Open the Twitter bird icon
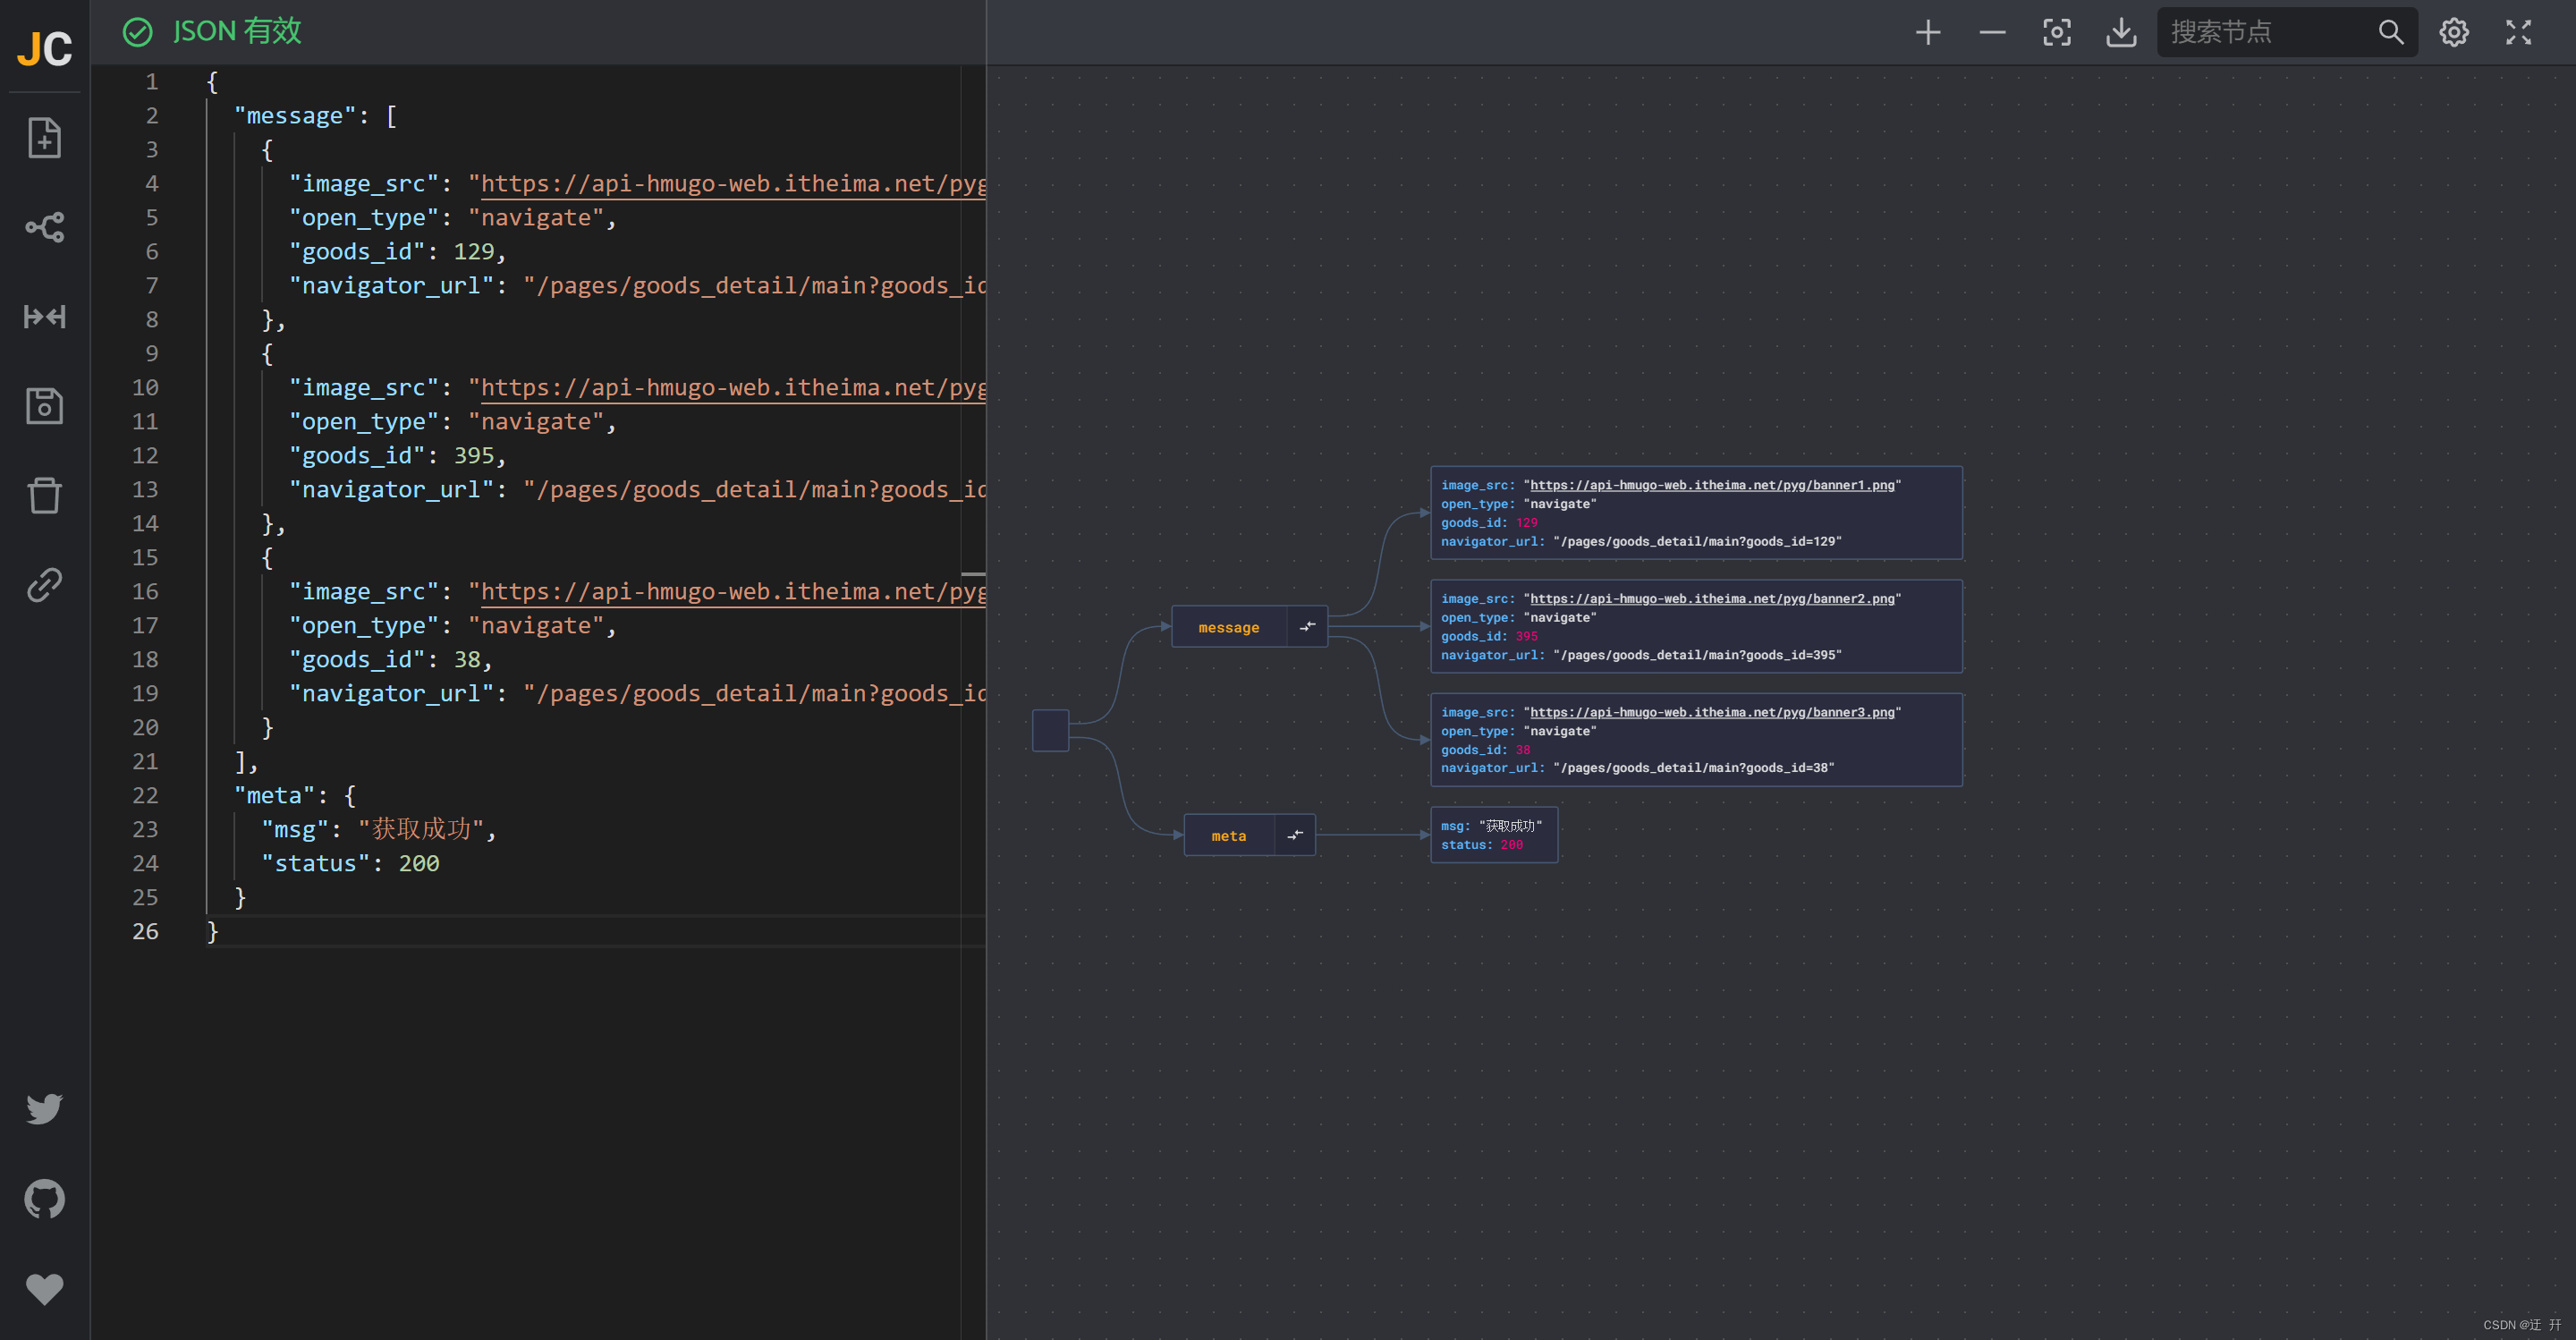The height and width of the screenshot is (1340, 2576). pyautogui.click(x=44, y=1108)
